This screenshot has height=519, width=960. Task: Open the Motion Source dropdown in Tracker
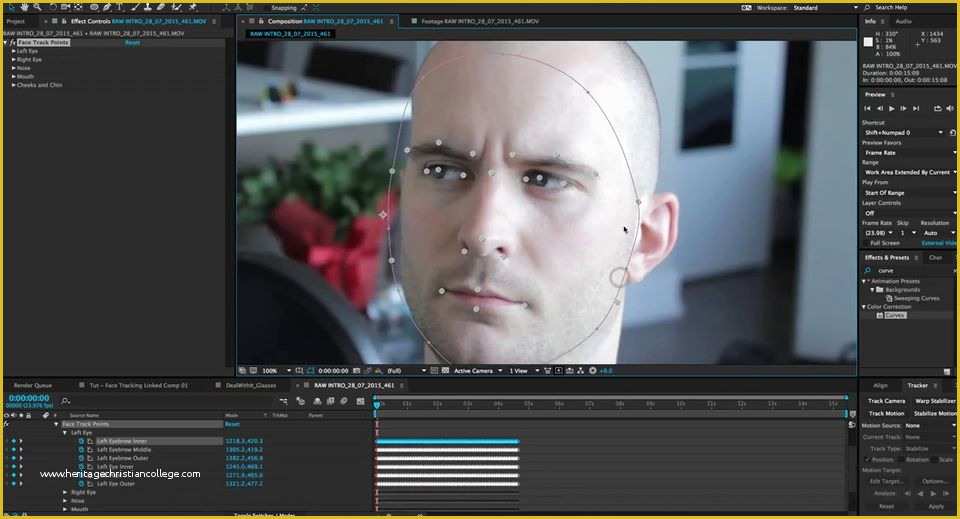click(x=931, y=425)
